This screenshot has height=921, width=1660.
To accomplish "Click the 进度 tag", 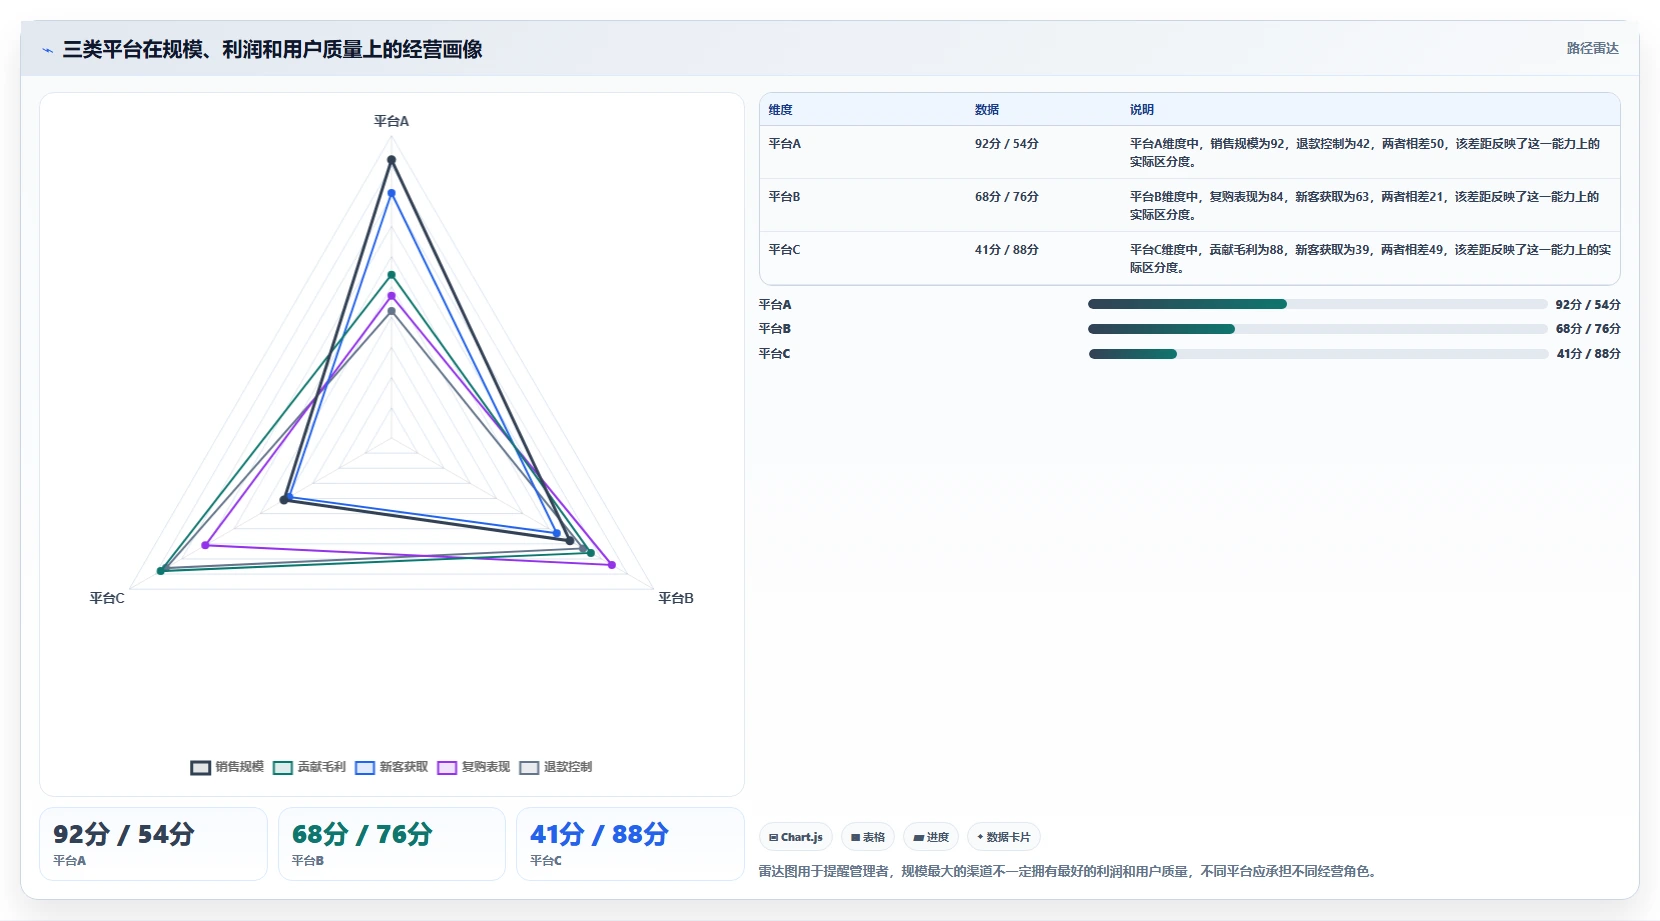I will tap(931, 837).
